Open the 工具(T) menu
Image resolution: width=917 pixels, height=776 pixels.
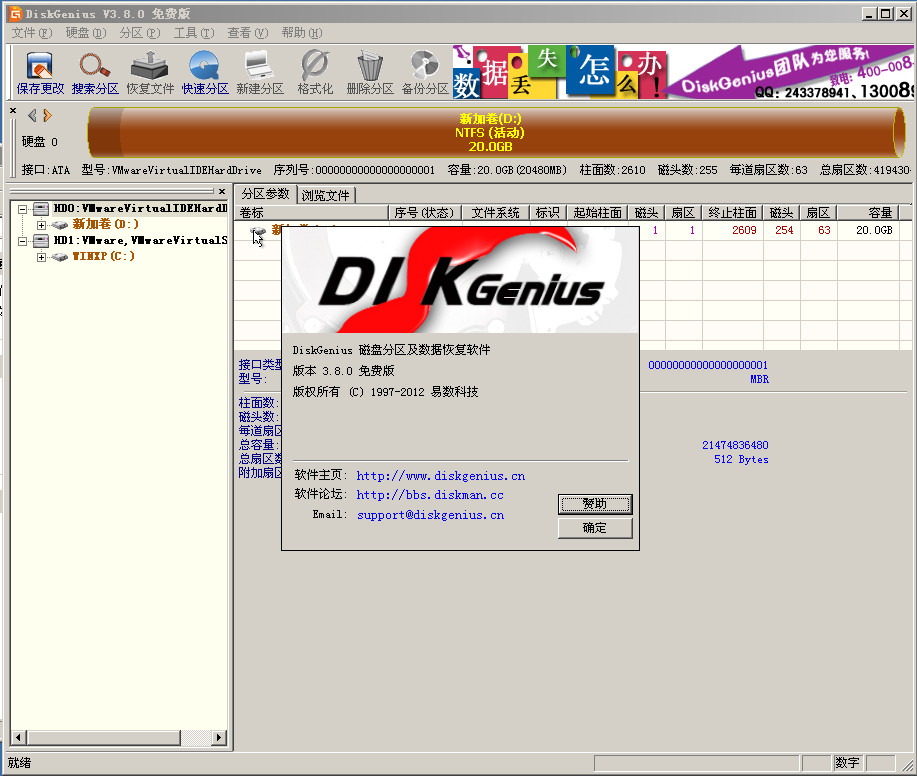point(194,33)
